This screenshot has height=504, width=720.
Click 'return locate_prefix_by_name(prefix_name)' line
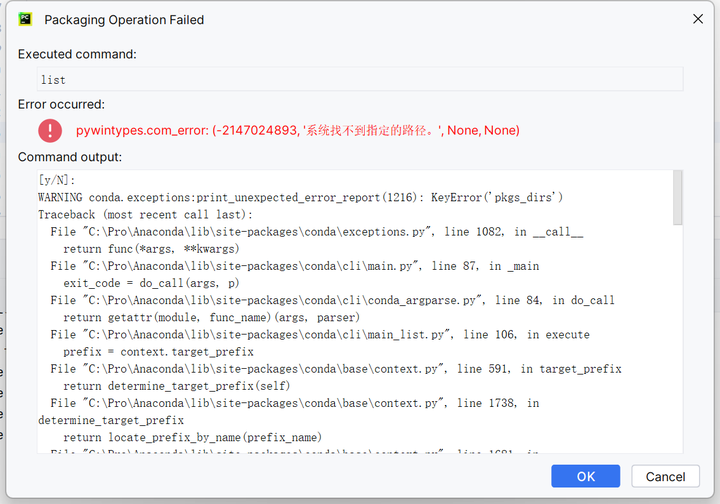click(x=192, y=437)
